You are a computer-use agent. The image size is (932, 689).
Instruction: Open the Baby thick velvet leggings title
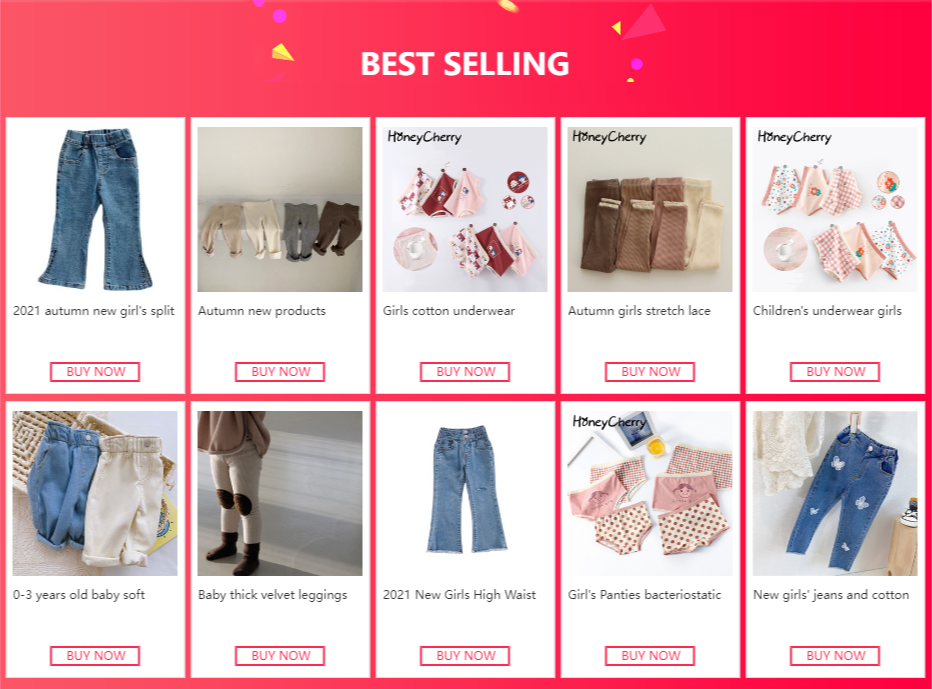coord(272,595)
